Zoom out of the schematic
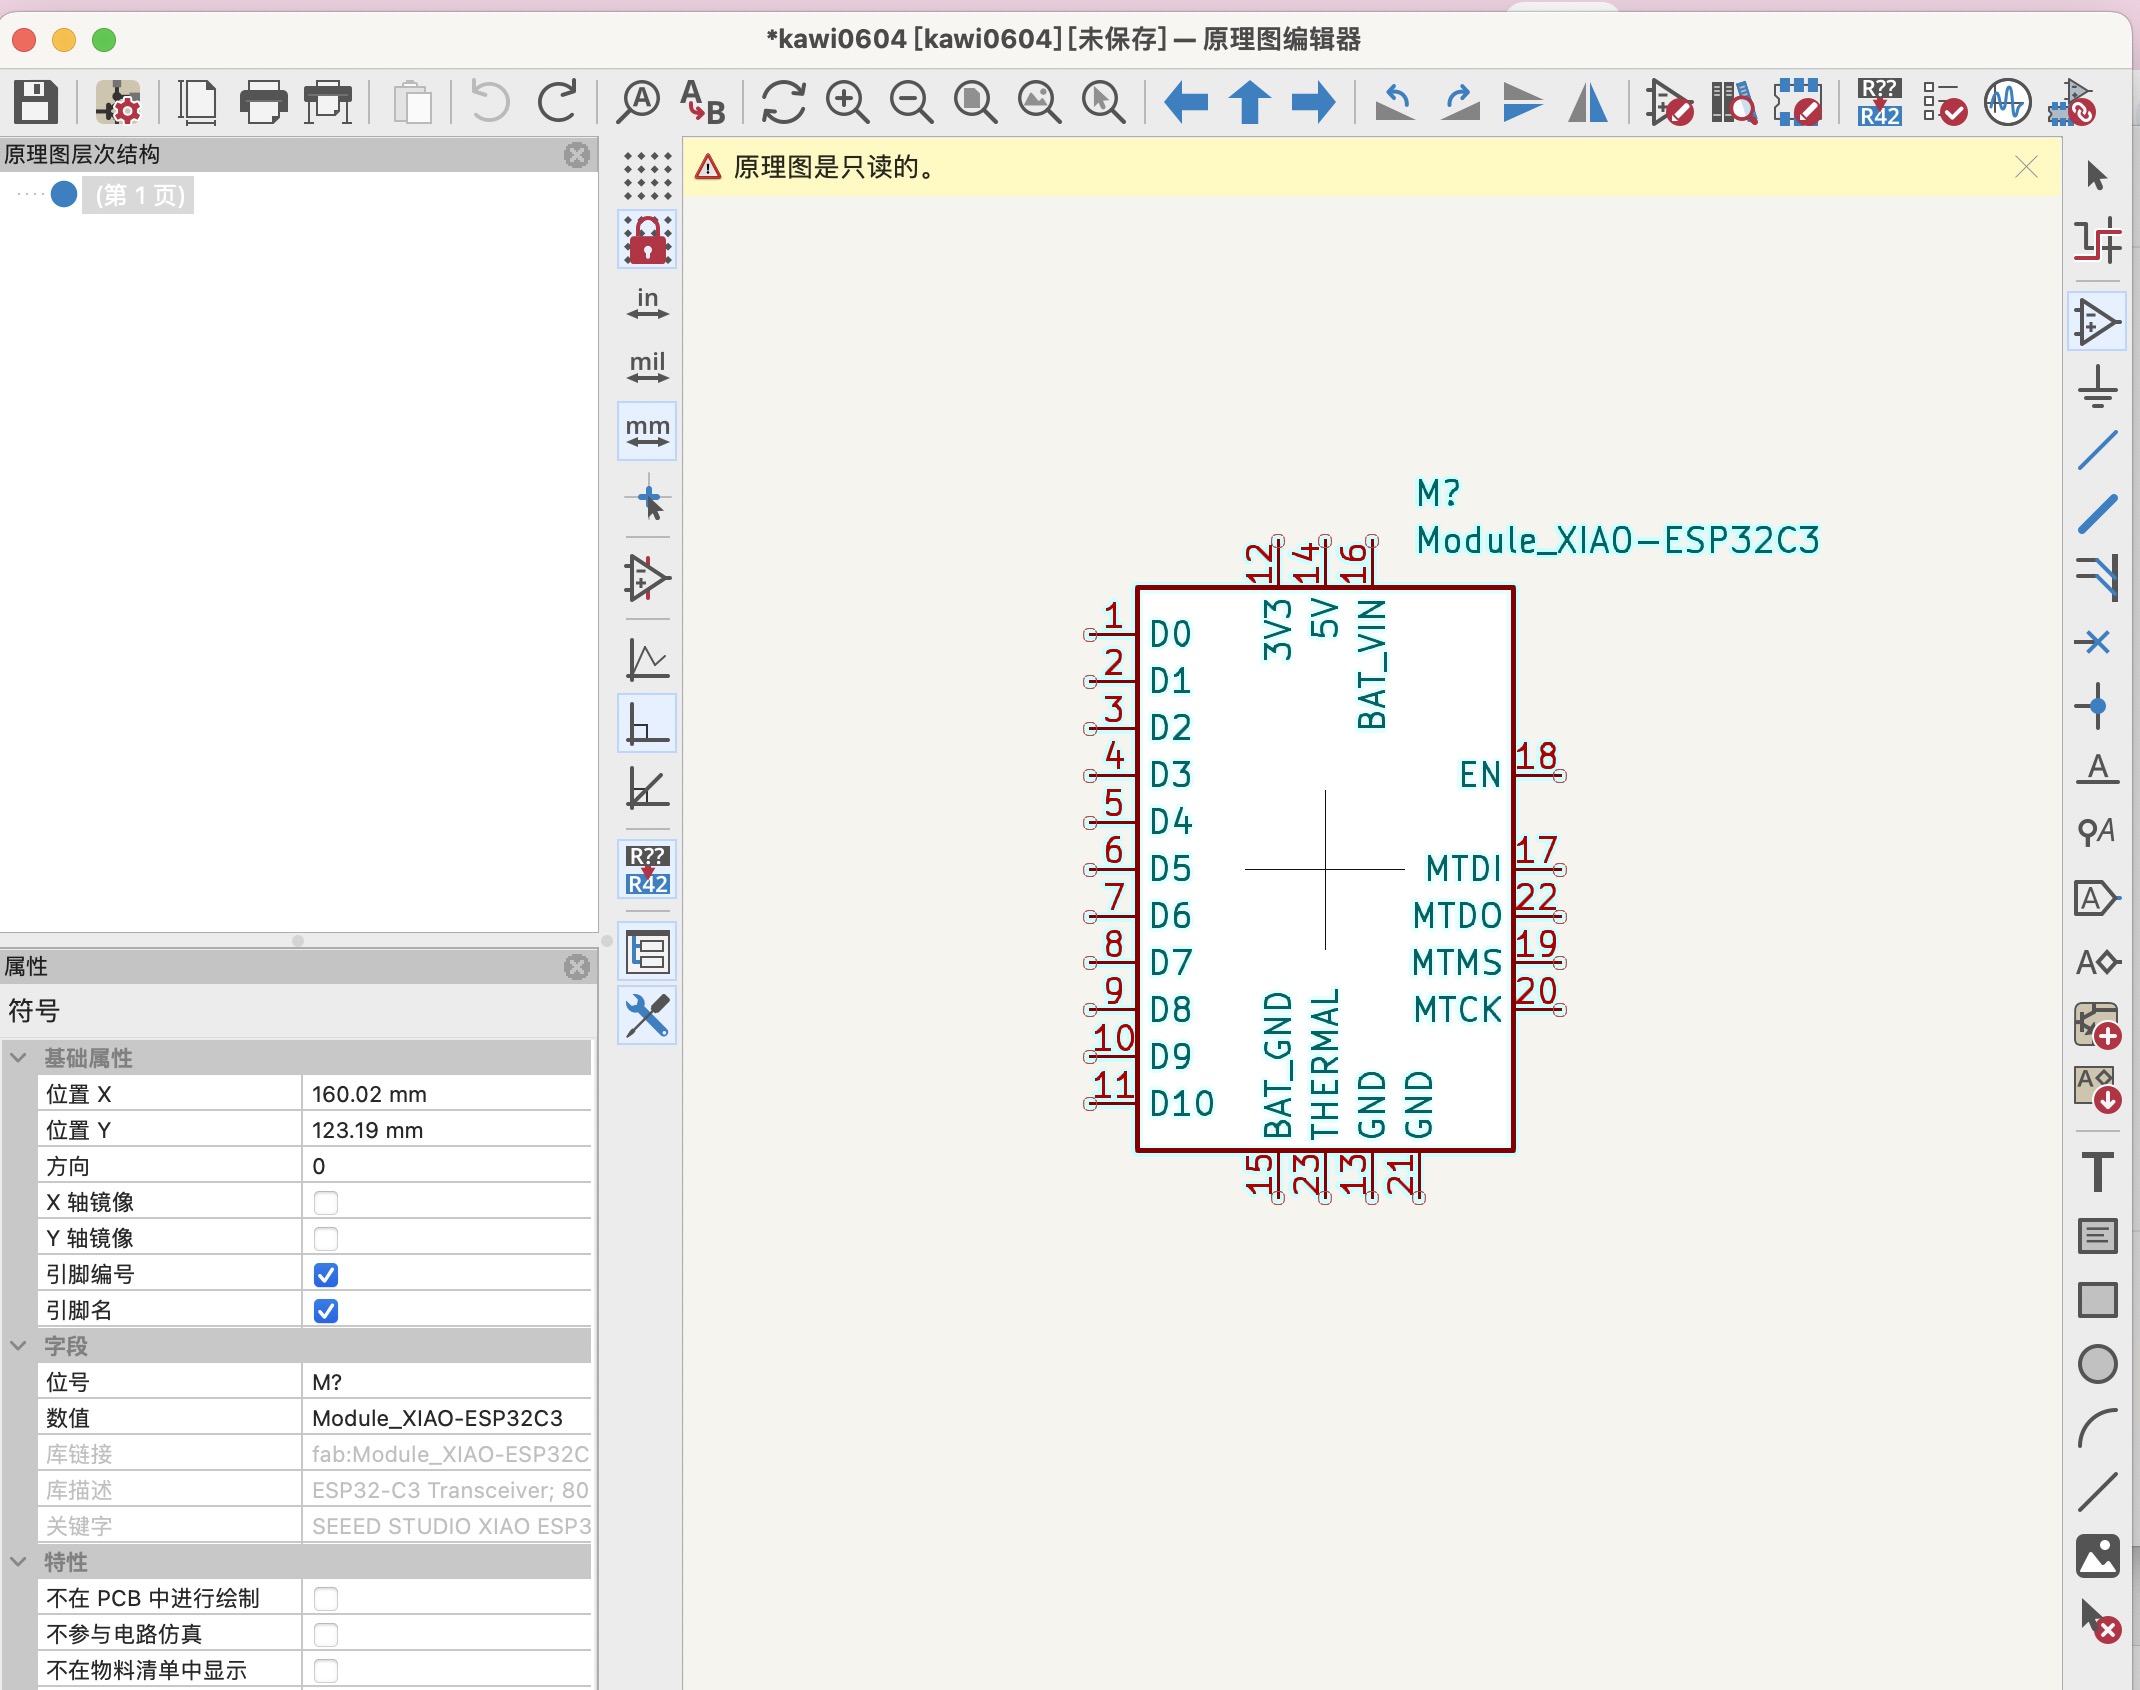 click(911, 101)
